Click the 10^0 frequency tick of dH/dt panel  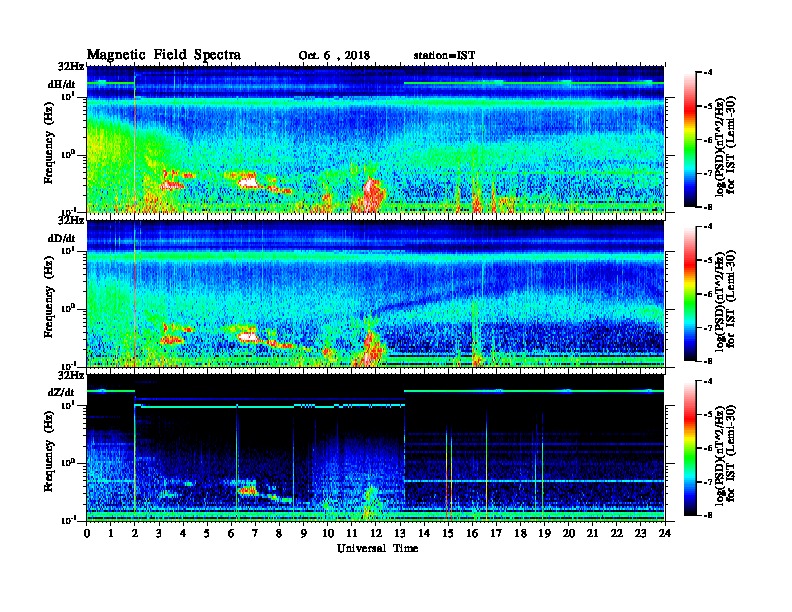(69, 154)
